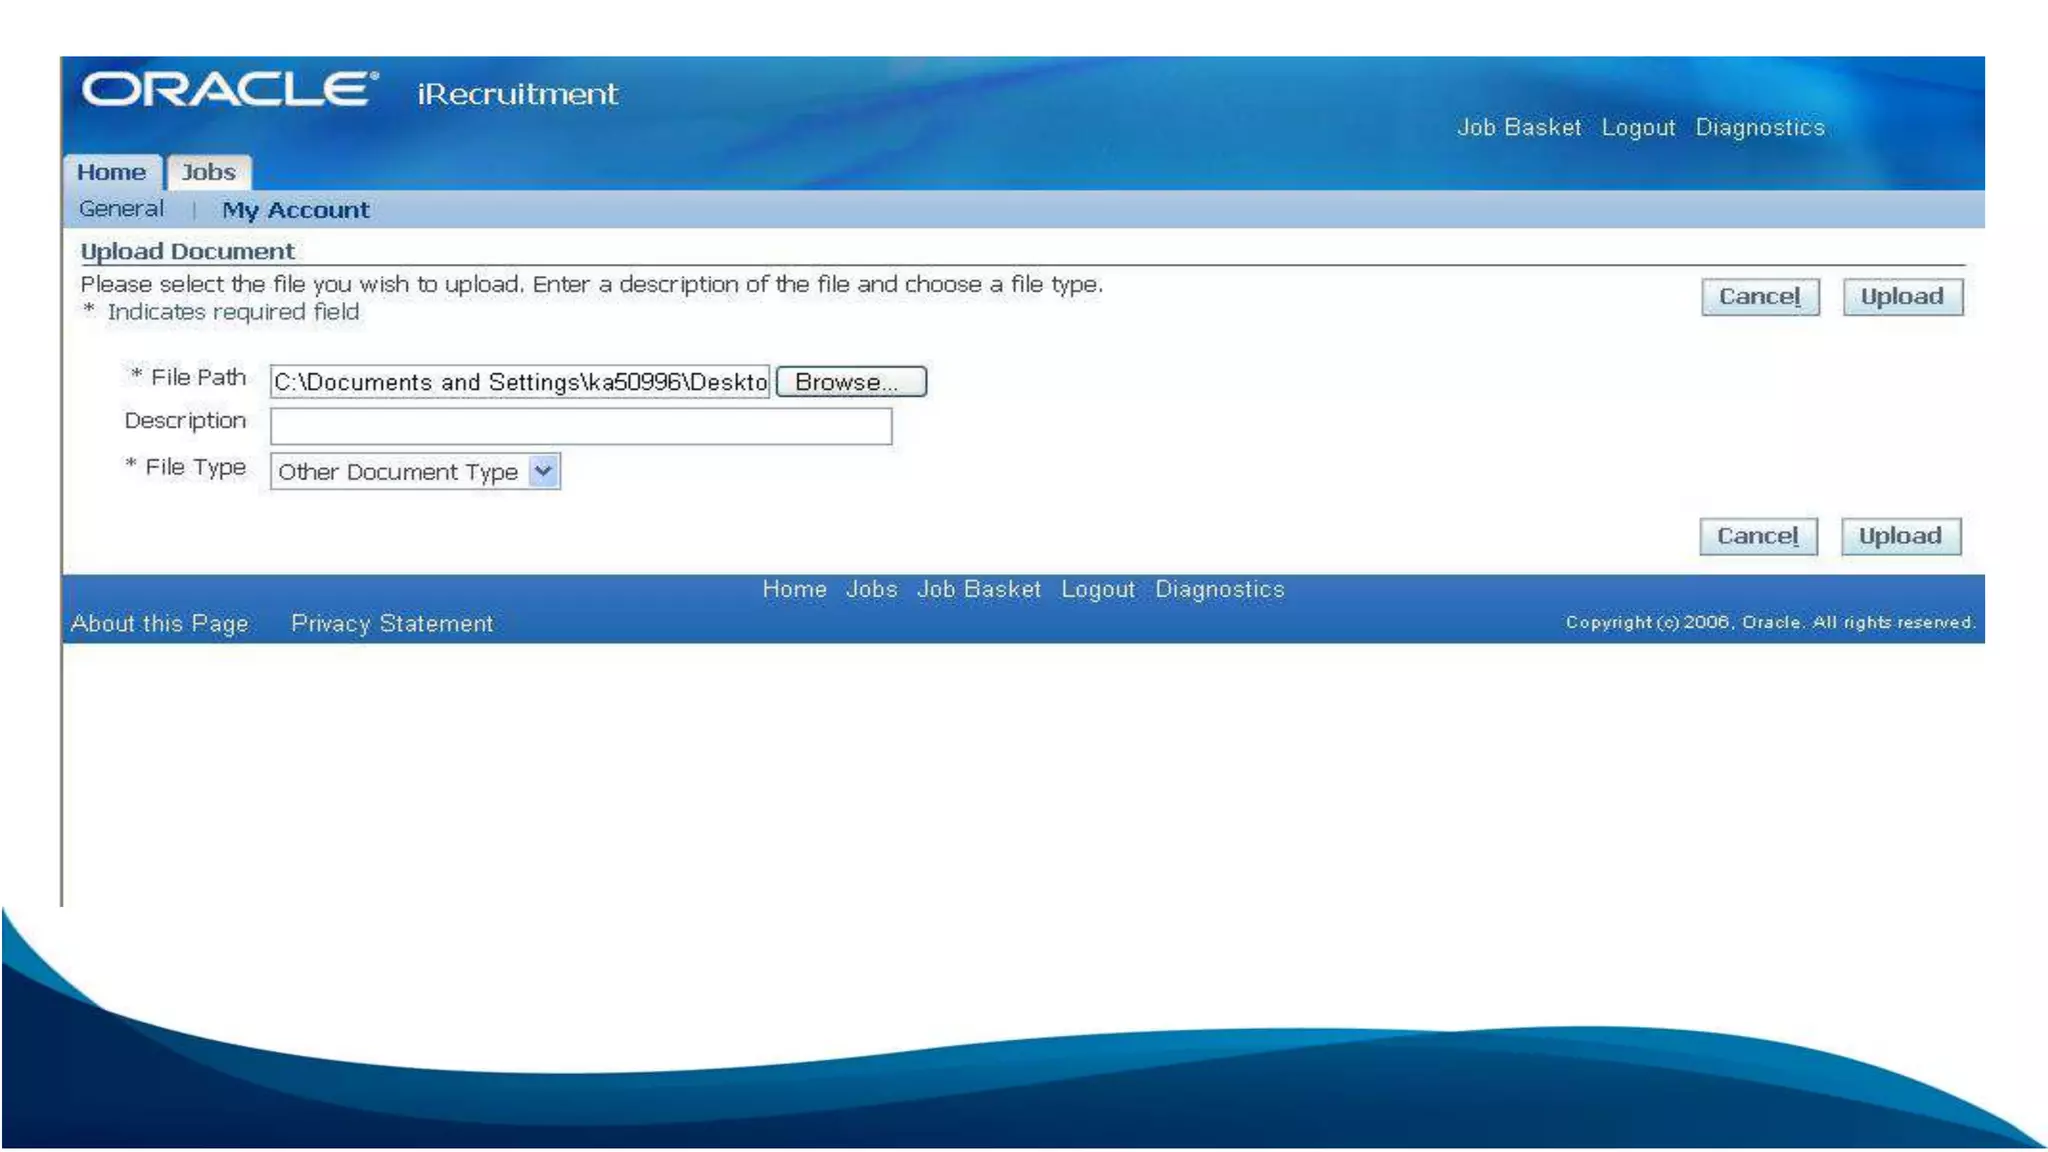Screen dimensions: 2048x1152
Task: Open My Account subtab
Action: [x=295, y=210]
